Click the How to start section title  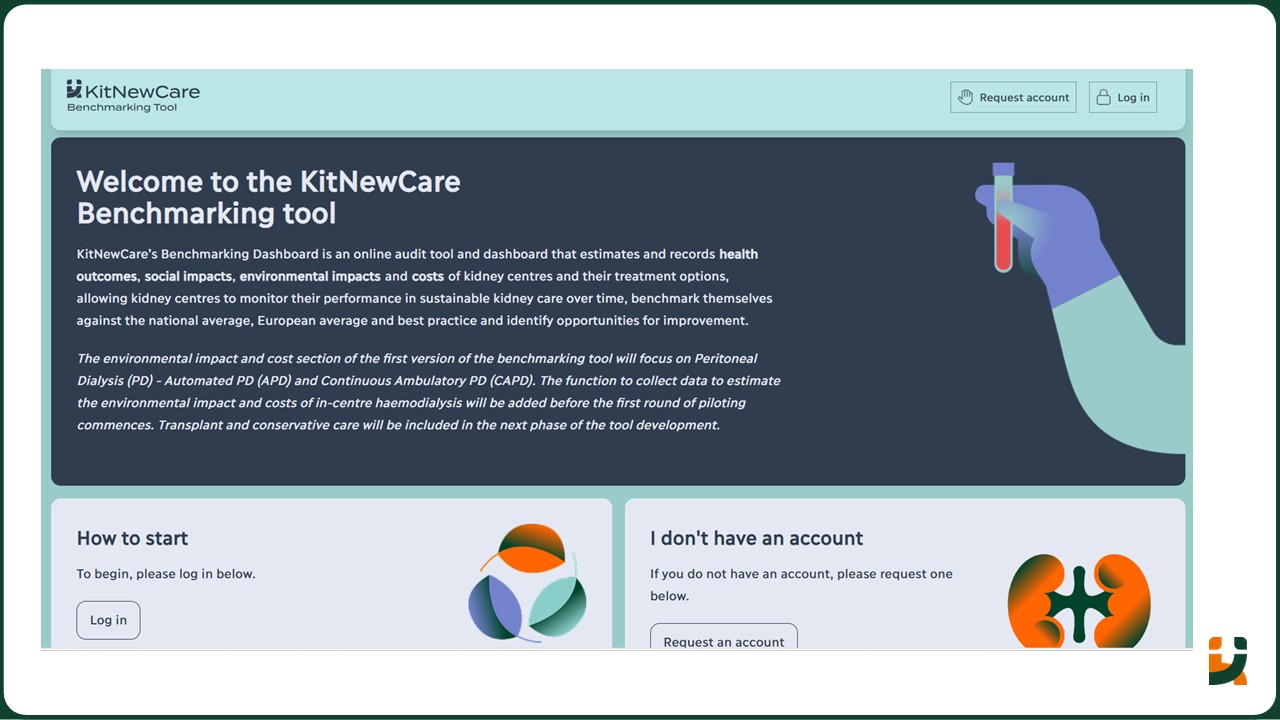(132, 538)
